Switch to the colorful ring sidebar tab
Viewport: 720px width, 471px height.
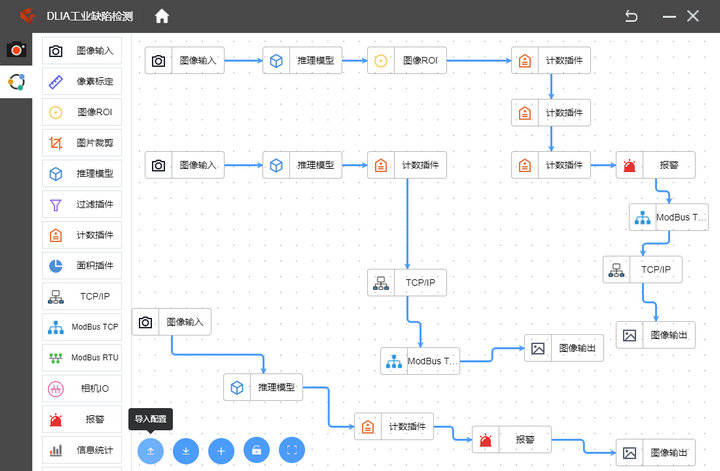pos(16,82)
